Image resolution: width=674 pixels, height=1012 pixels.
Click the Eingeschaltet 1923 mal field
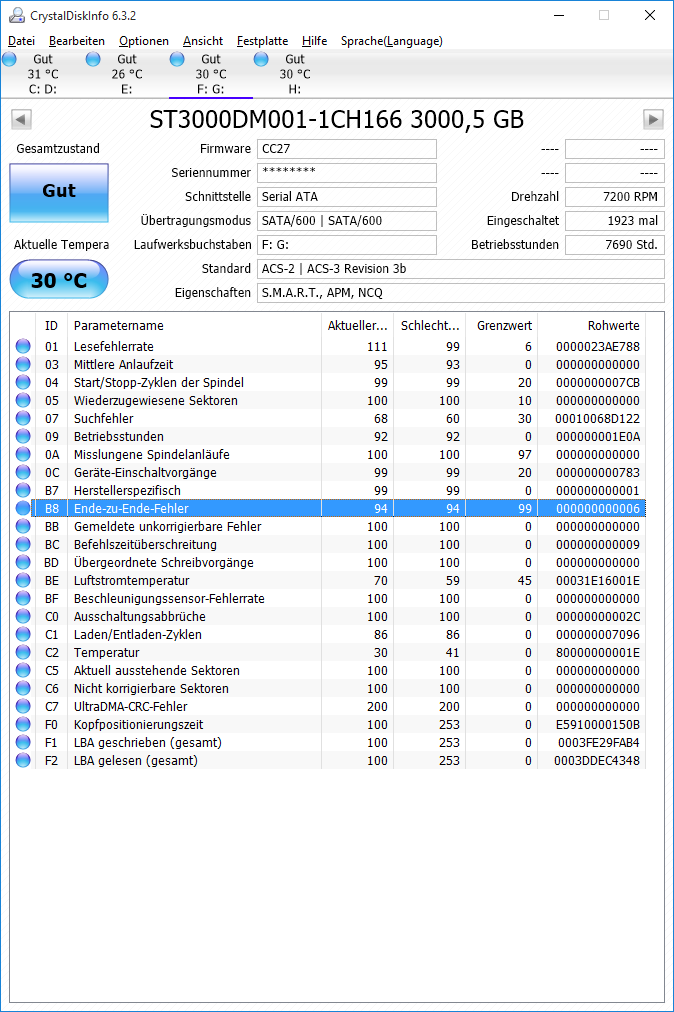coord(615,221)
